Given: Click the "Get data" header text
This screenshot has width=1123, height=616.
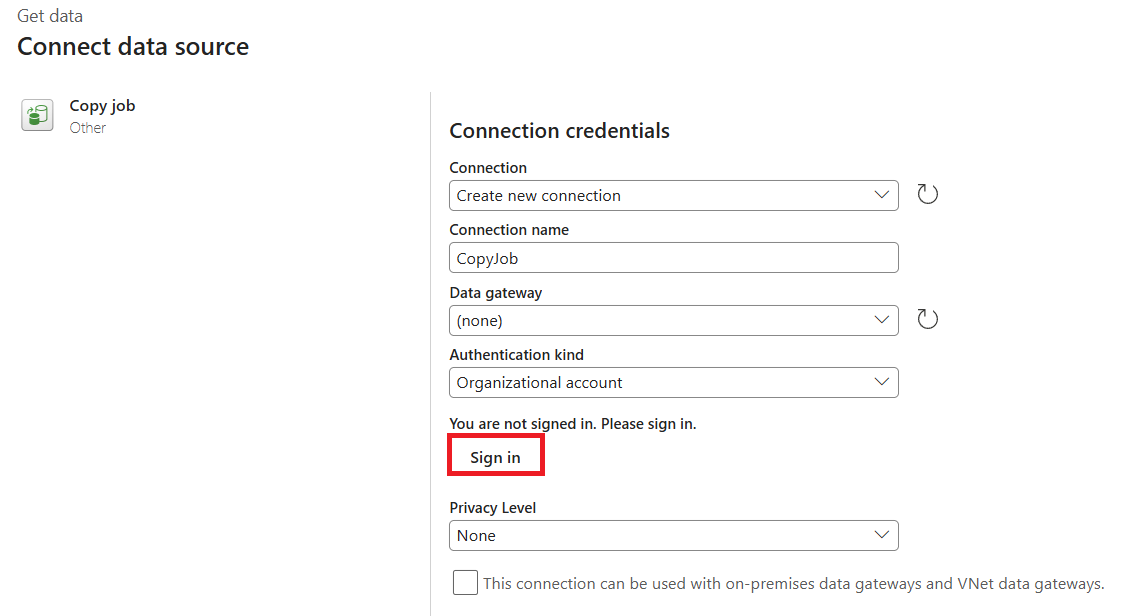Looking at the screenshot, I should (50, 16).
